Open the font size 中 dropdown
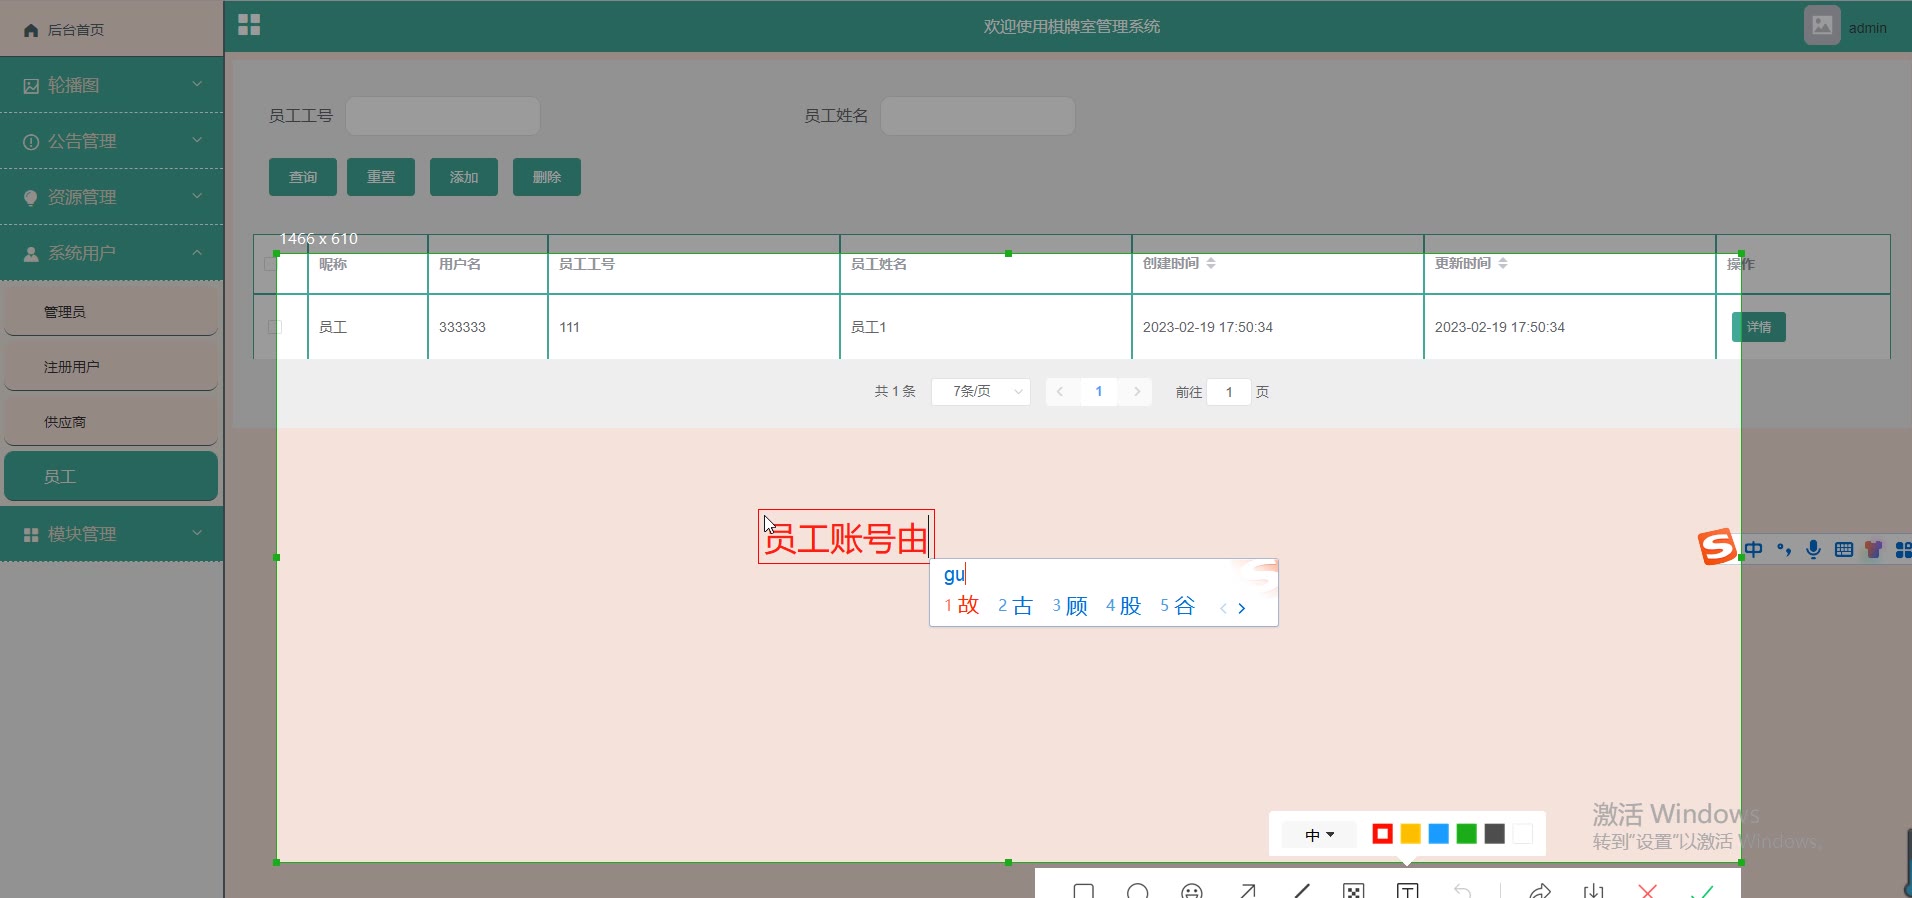Viewport: 1912px width, 898px height. coord(1319,834)
